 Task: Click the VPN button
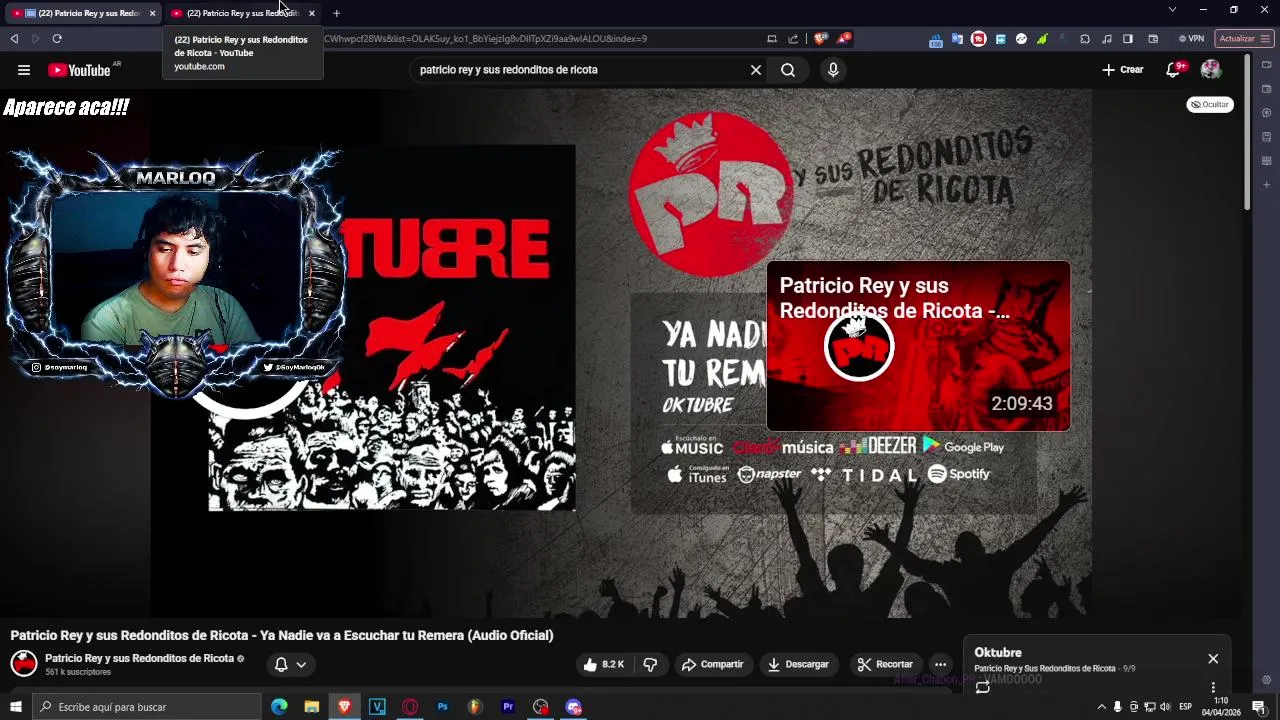1191,39
